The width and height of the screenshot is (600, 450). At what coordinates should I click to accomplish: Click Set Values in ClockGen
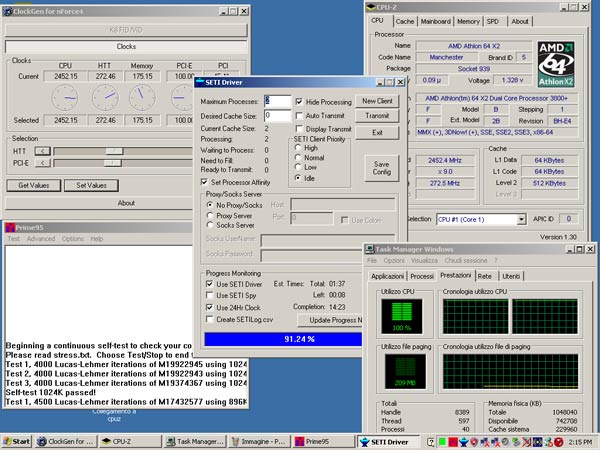pyautogui.click(x=91, y=185)
